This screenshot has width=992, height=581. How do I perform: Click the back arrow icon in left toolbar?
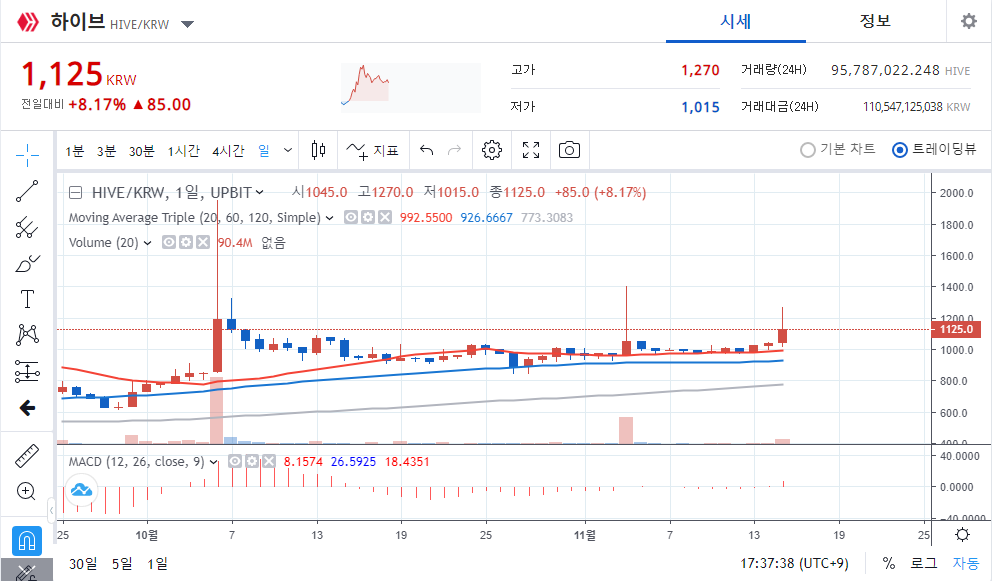pos(27,408)
